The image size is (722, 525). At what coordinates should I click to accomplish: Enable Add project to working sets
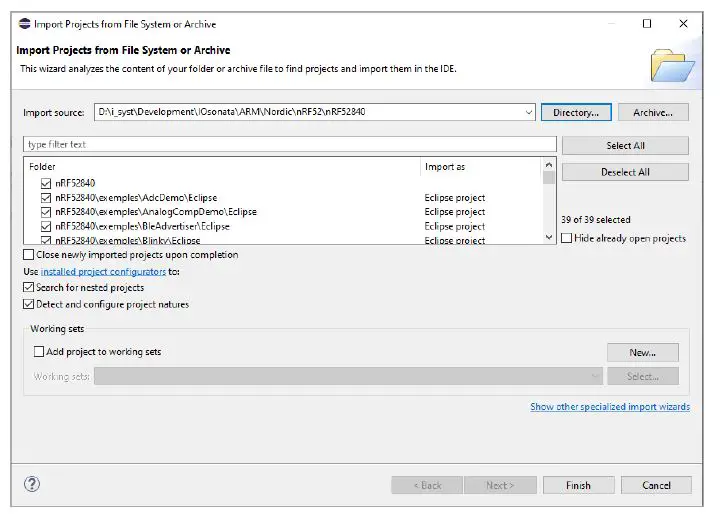coord(39,352)
